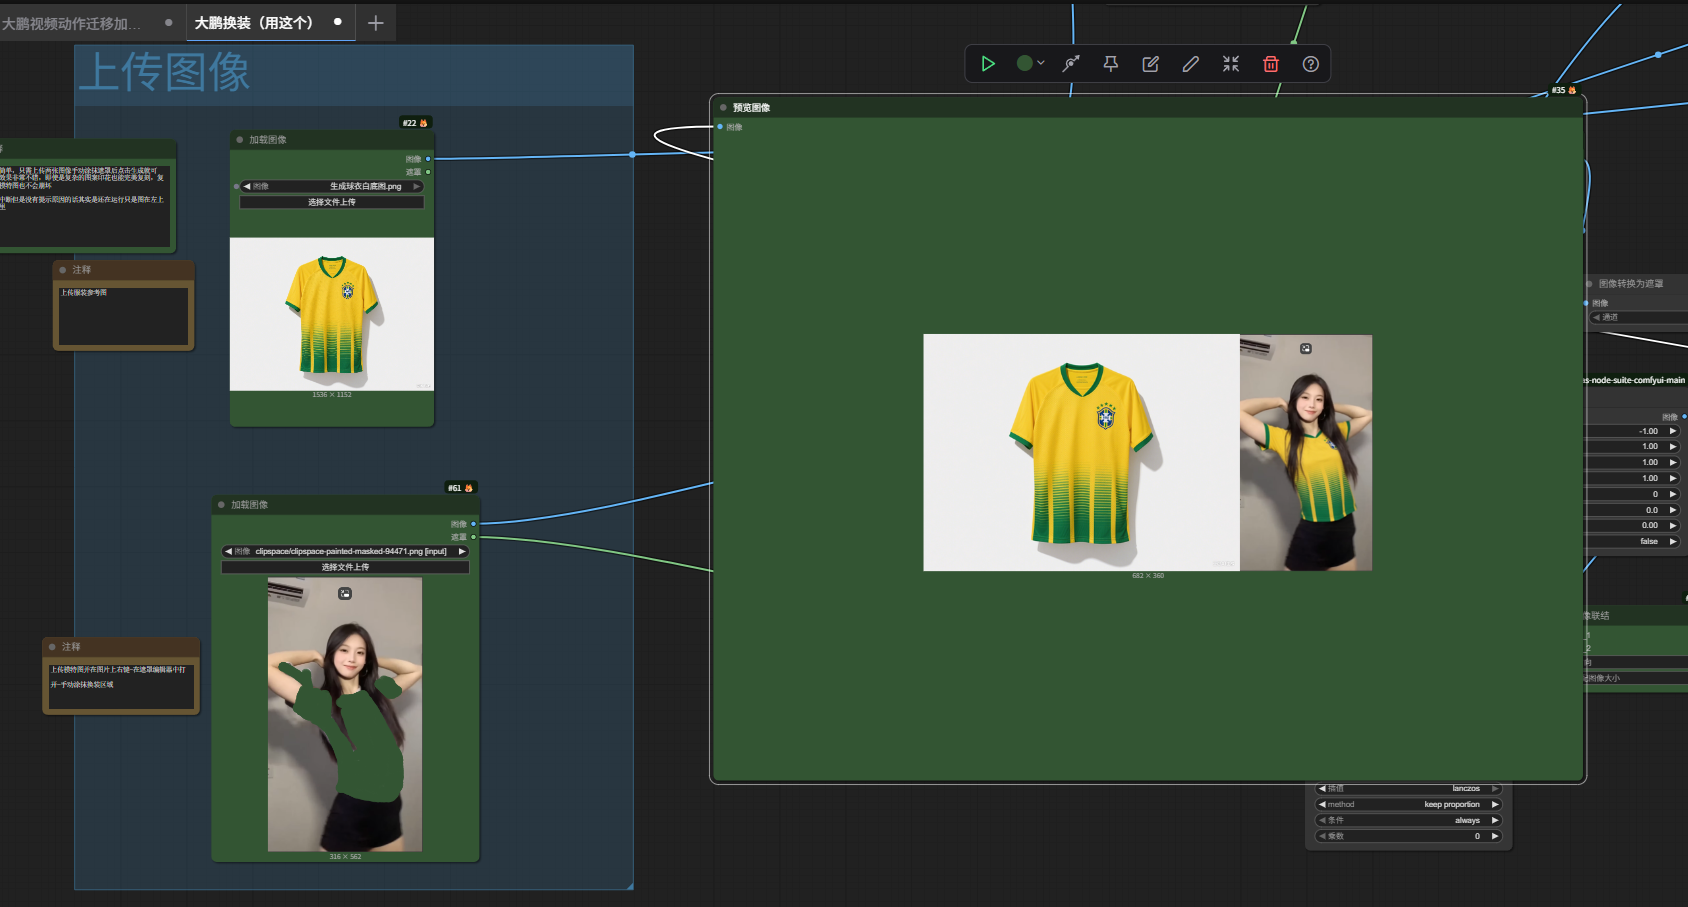The height and width of the screenshot is (907, 1688).
Task: Click 选择文件上传 button in node #22
Action: pyautogui.click(x=332, y=202)
